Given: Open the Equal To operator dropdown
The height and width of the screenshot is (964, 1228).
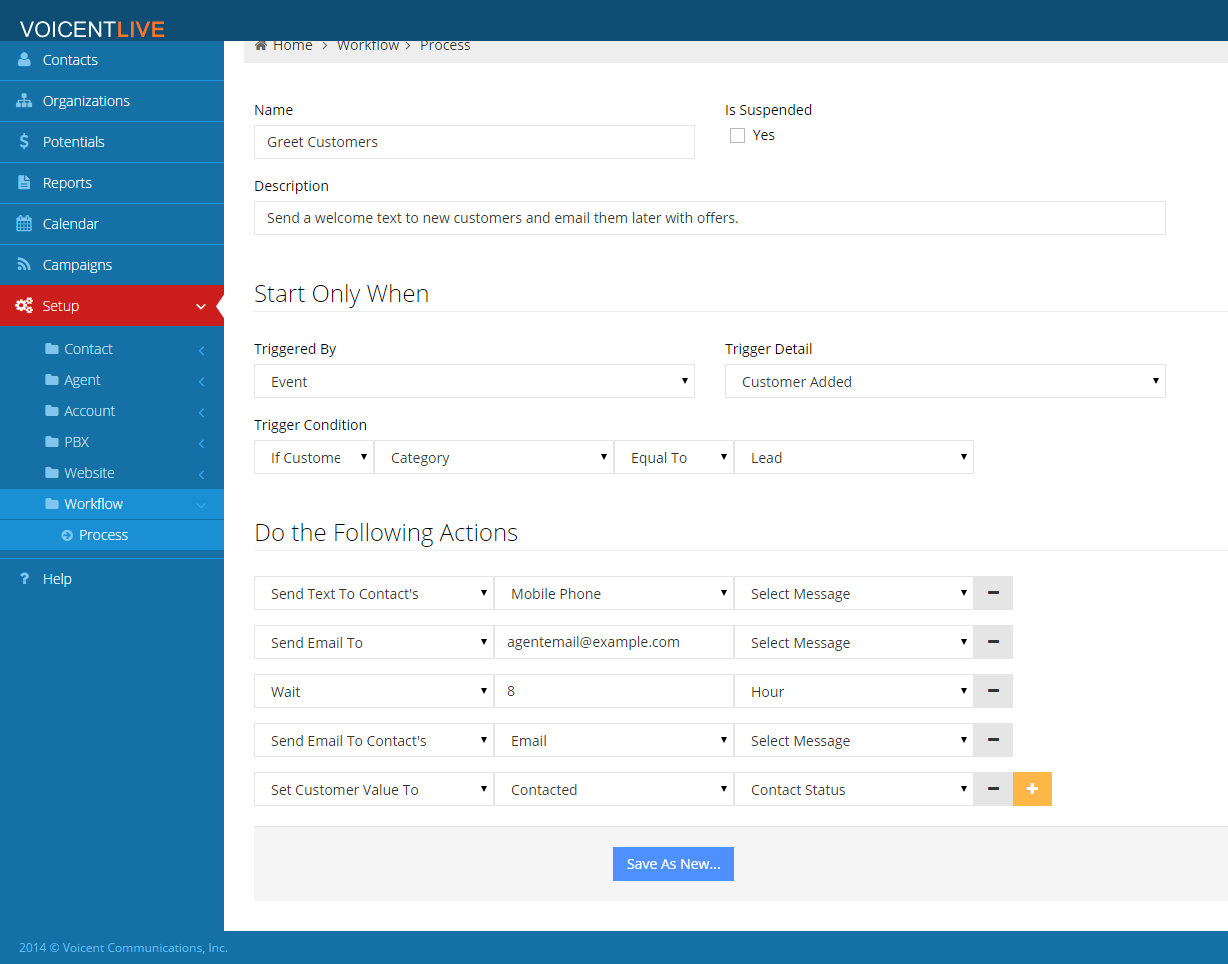Looking at the screenshot, I should click(674, 457).
